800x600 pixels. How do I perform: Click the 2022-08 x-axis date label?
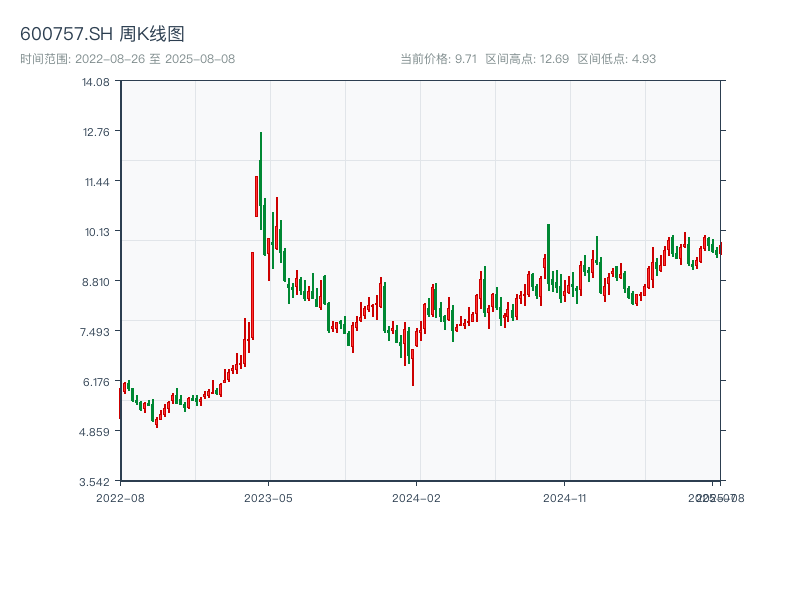coord(120,497)
